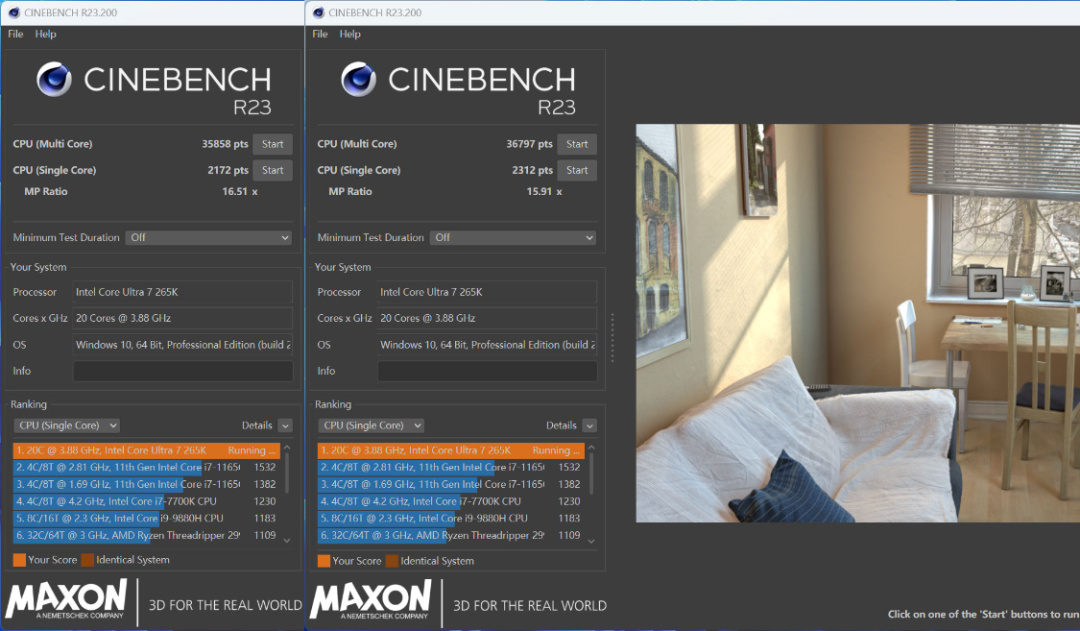Click the 16.51 x MP Ratio value
Screen dimensions: 1080x631
click(240, 192)
